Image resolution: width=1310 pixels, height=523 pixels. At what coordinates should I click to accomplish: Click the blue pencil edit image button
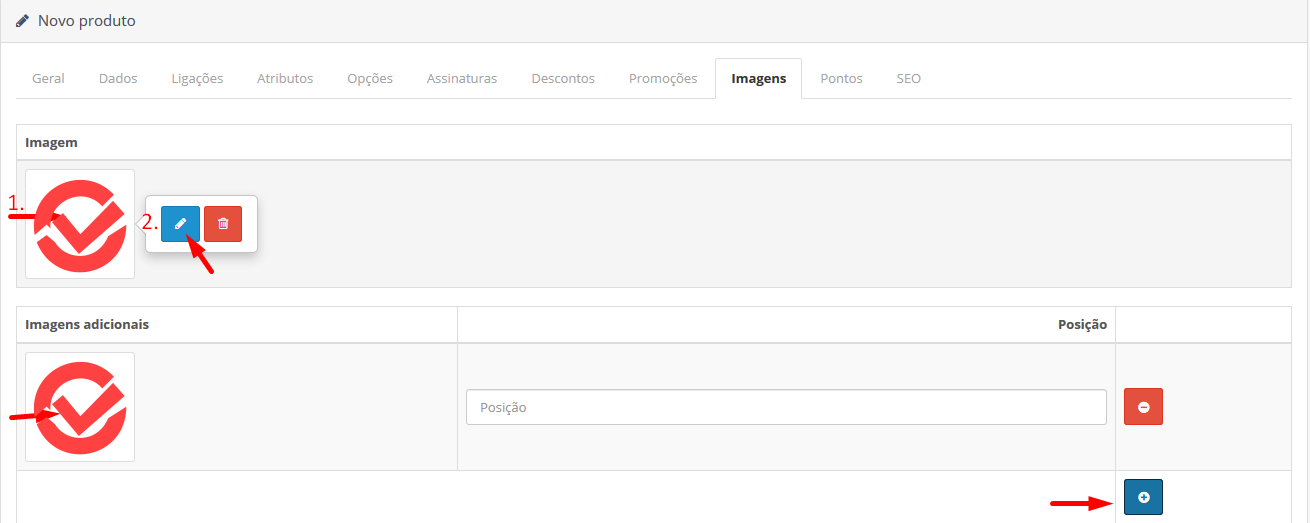click(180, 224)
